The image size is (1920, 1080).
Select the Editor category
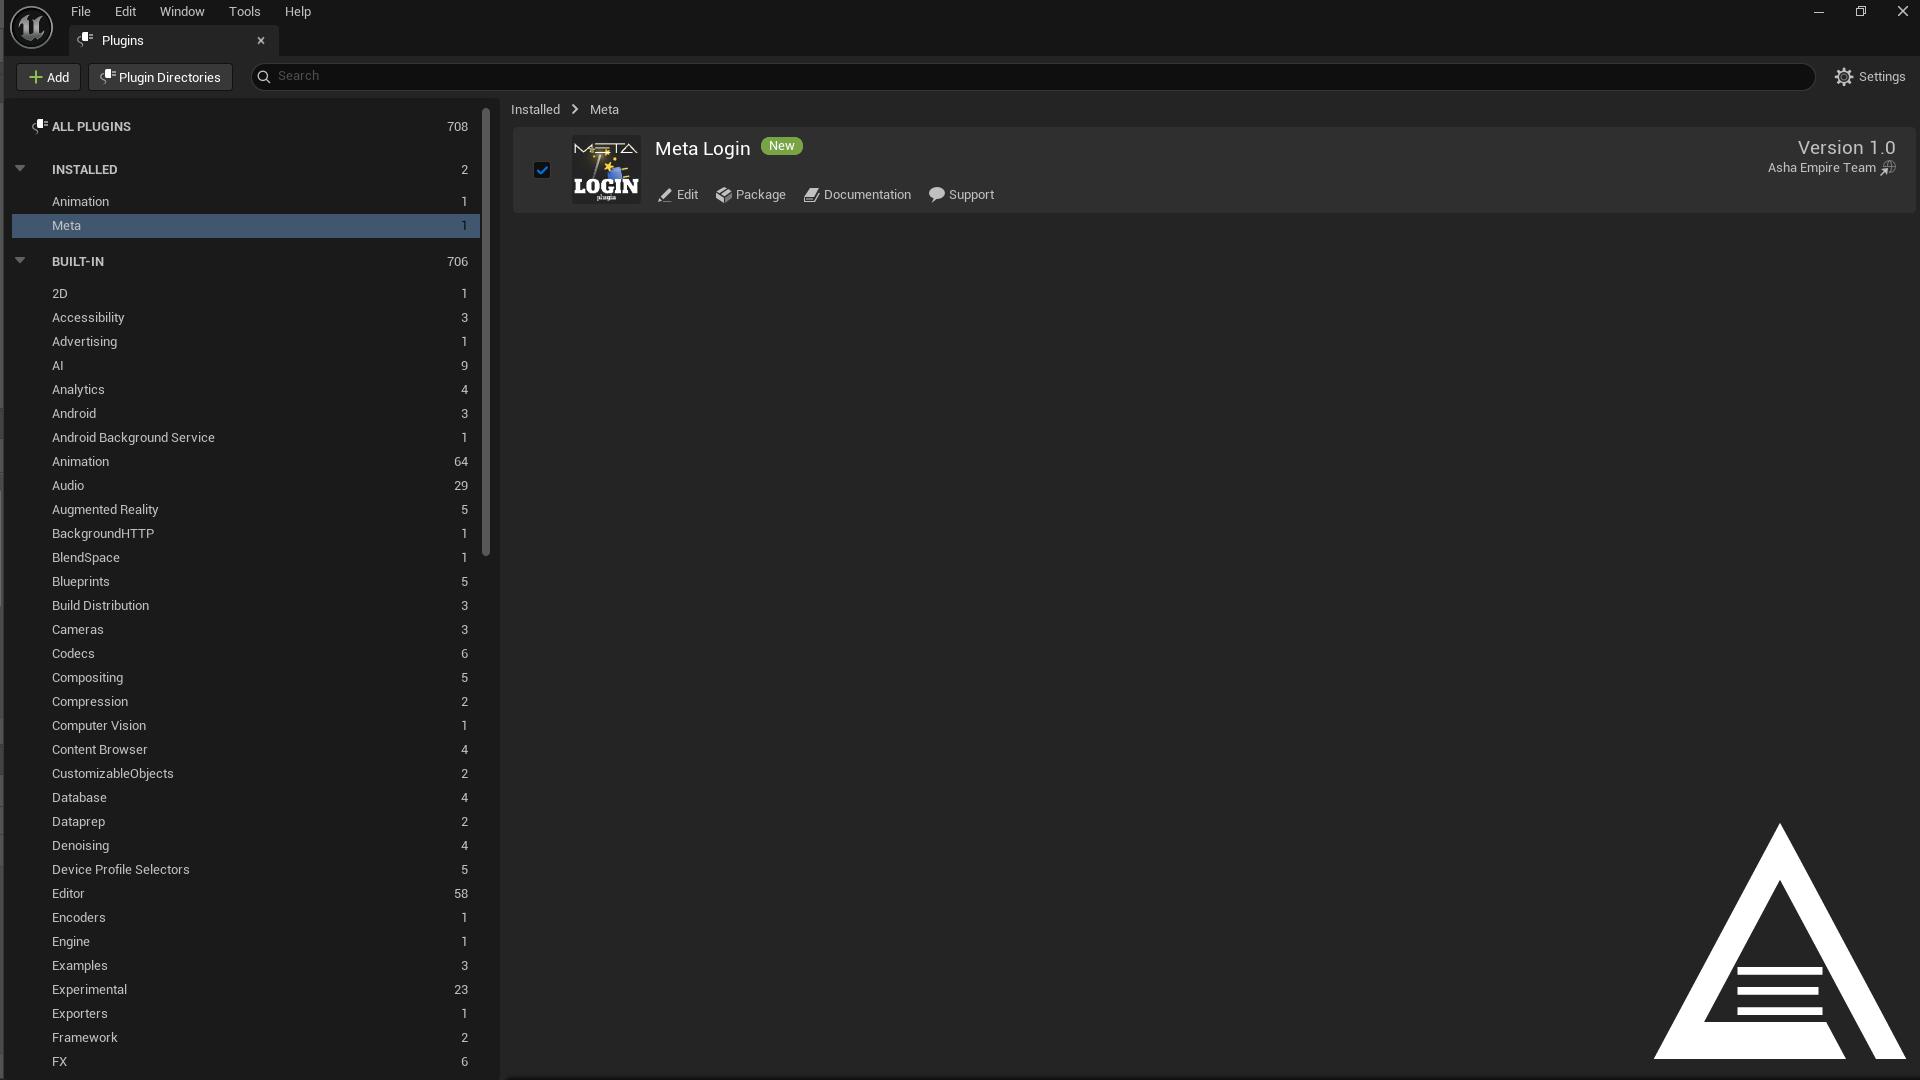(246, 894)
